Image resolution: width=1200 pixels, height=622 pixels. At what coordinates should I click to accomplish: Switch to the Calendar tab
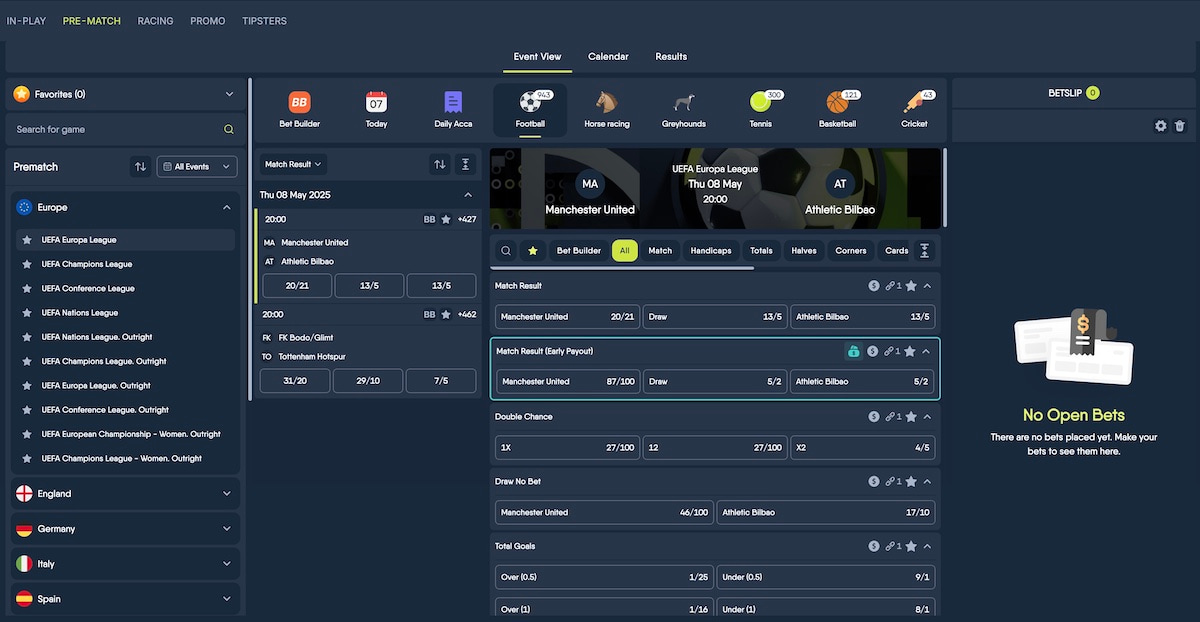[x=608, y=57]
